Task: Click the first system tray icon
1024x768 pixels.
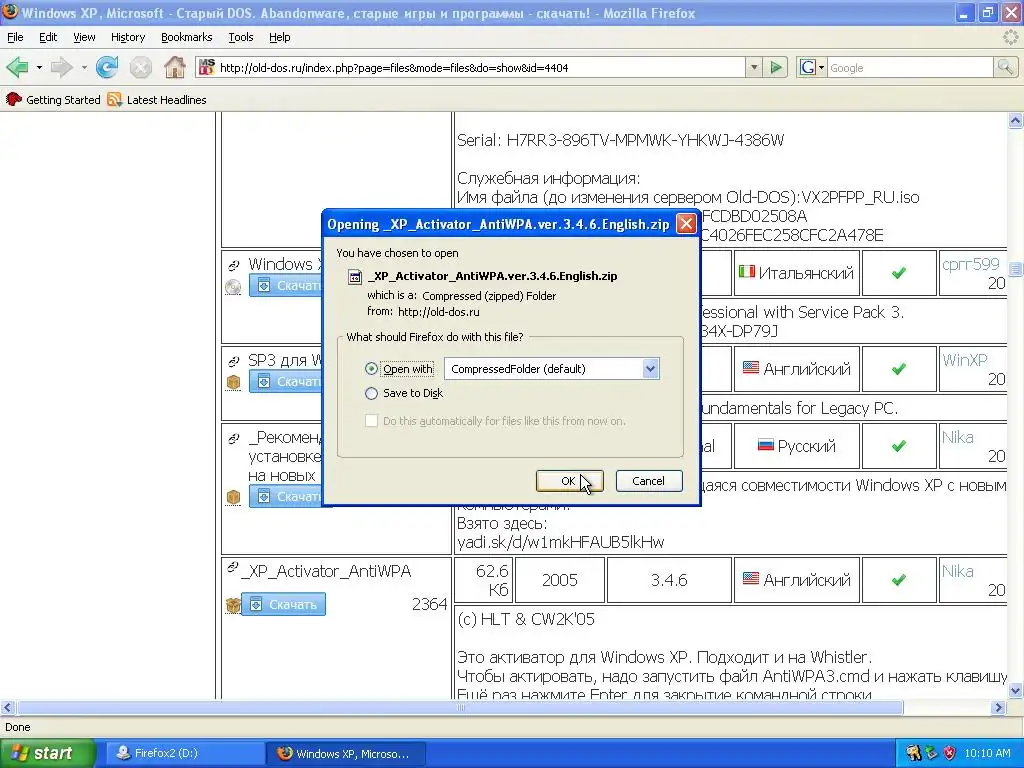Action: 914,753
